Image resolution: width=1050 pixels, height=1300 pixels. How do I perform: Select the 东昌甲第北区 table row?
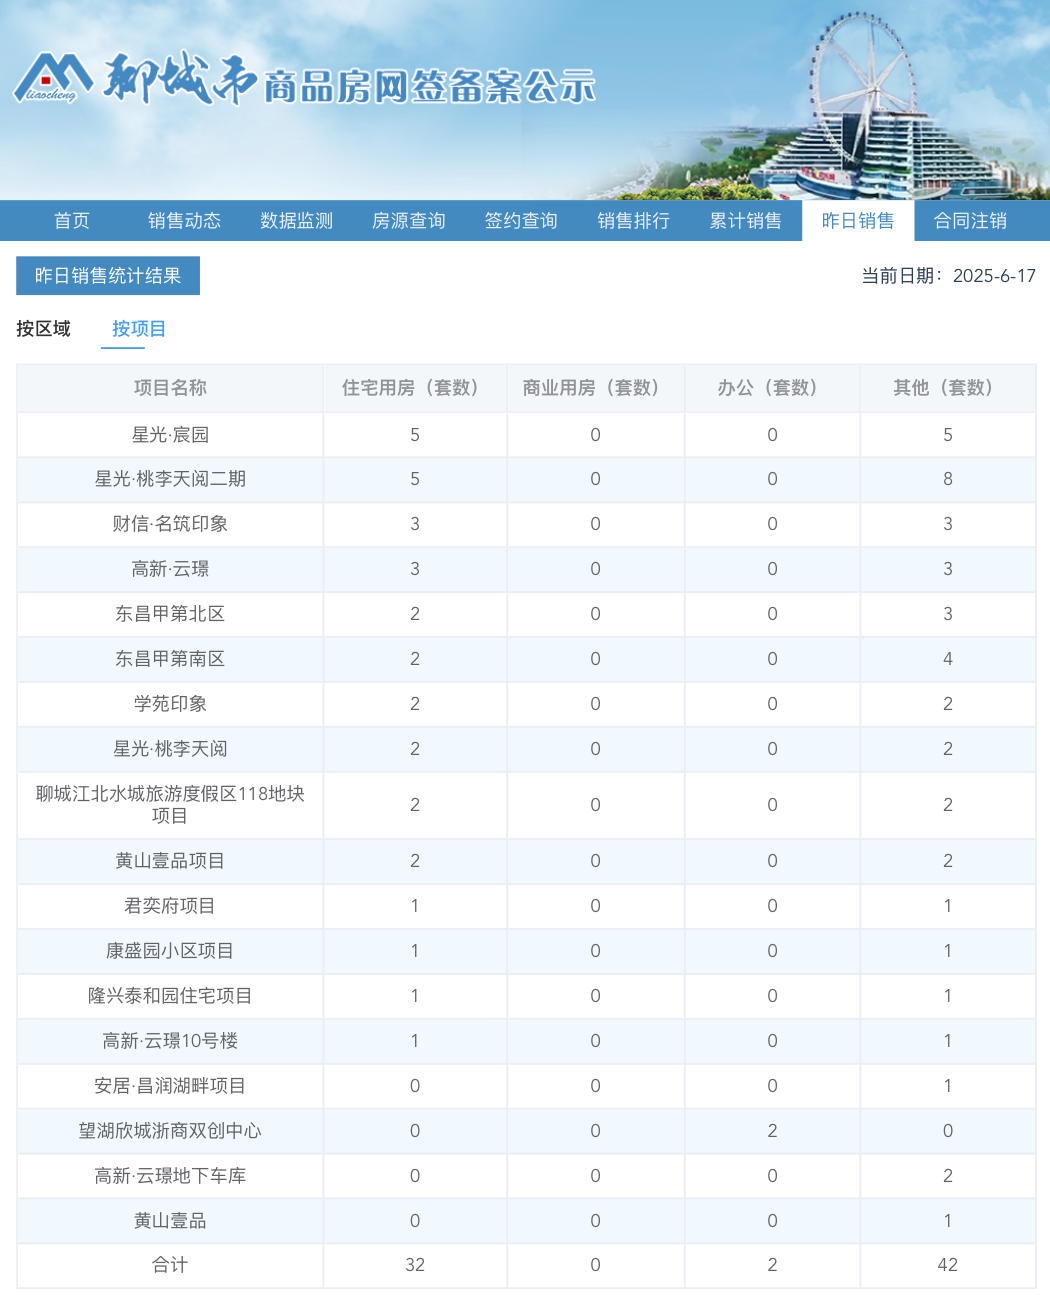coord(168,614)
